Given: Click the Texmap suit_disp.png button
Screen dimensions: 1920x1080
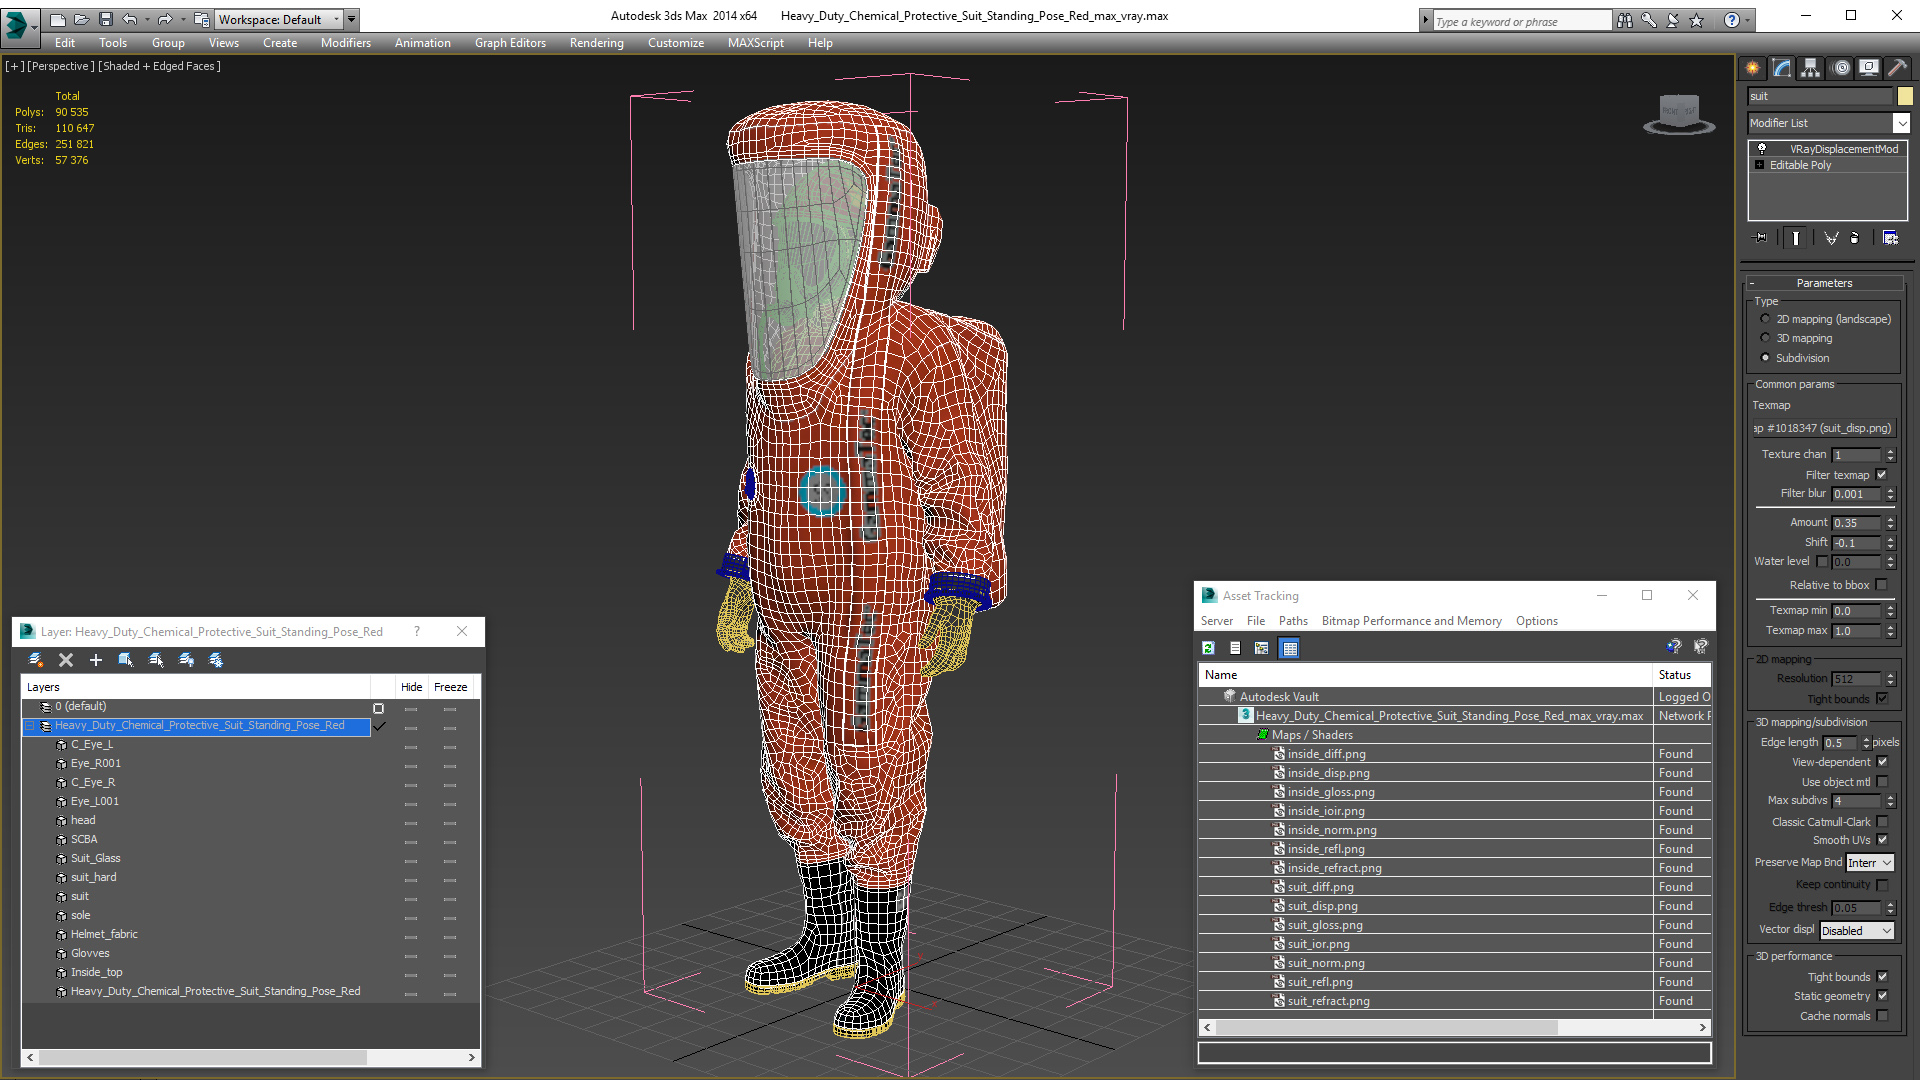Looking at the screenshot, I should tap(1824, 428).
